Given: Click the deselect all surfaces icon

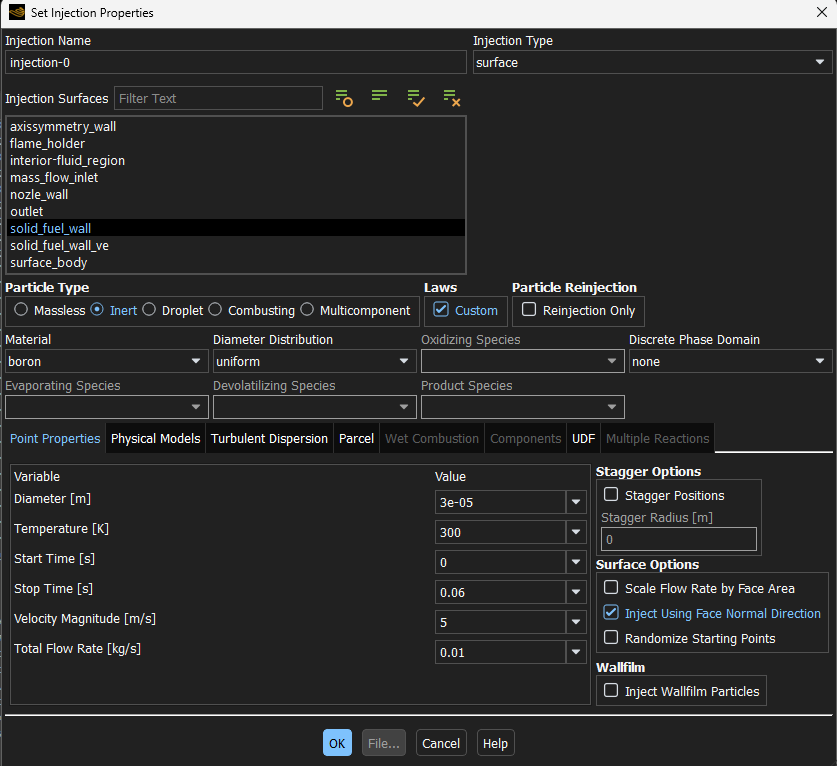Looking at the screenshot, I should [452, 98].
